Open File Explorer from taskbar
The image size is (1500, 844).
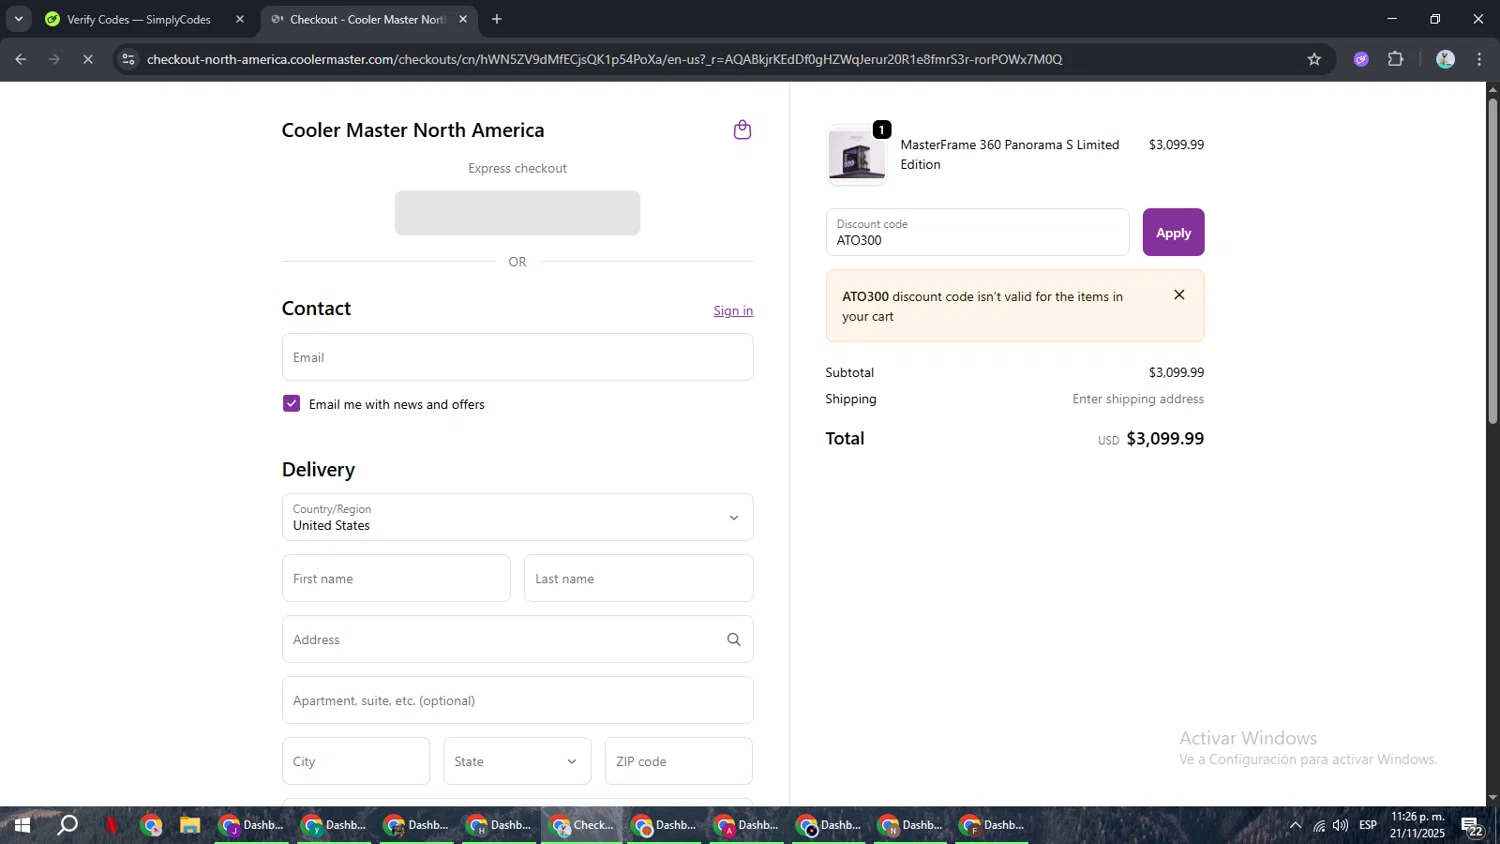point(190,825)
